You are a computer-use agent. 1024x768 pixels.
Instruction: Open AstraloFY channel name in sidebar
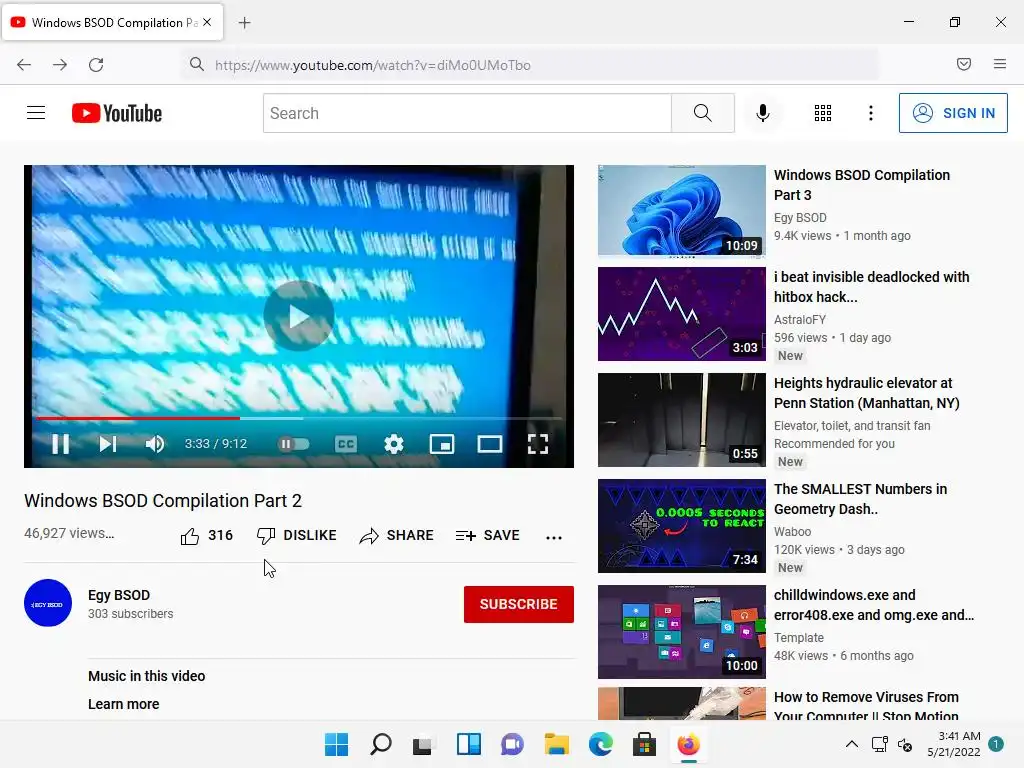coord(800,319)
